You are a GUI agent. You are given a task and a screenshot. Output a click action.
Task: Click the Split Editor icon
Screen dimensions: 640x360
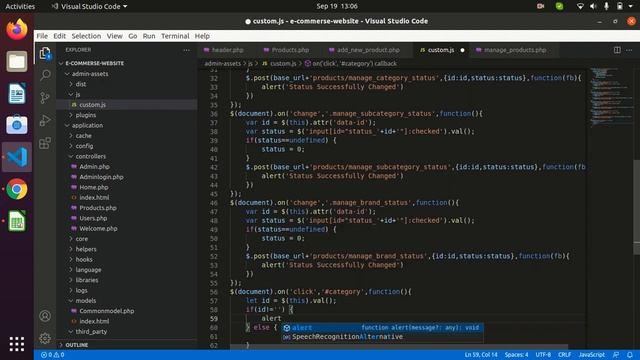click(x=617, y=50)
